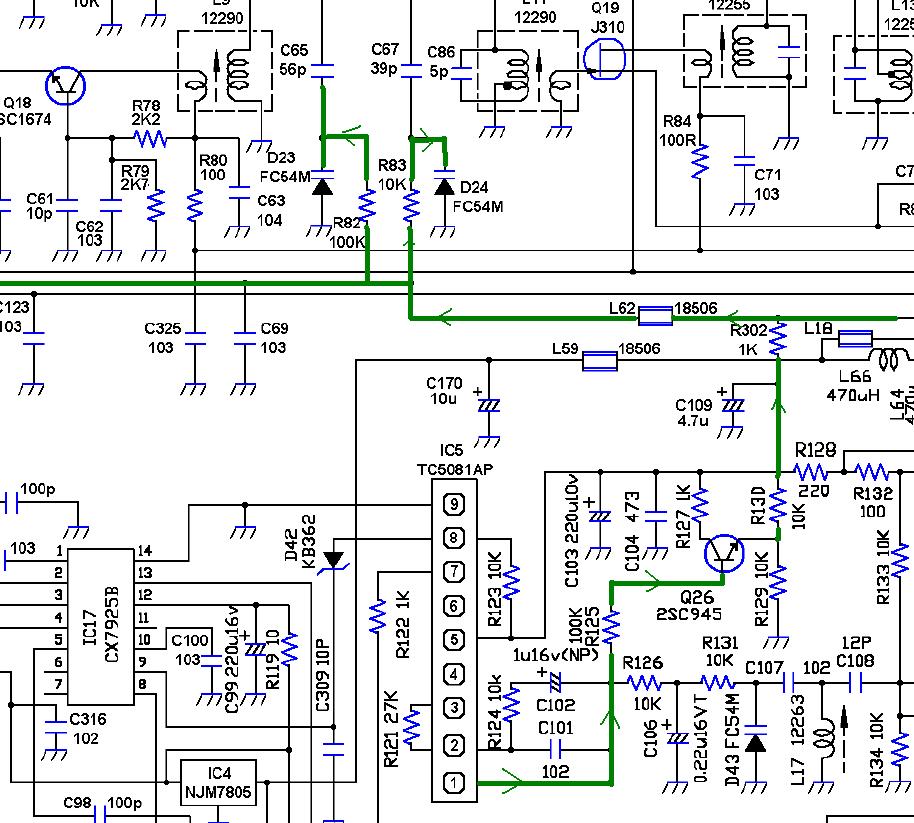
Task: Click the IC17 CX7925B chip body
Action: click(101, 627)
